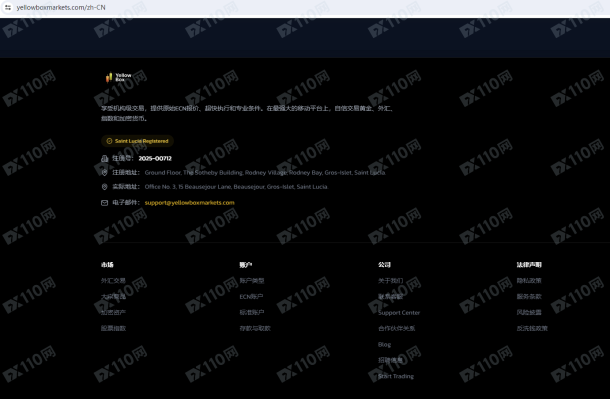The image size is (610, 399).
Task: Open the 账户类型 link
Action: (252, 280)
